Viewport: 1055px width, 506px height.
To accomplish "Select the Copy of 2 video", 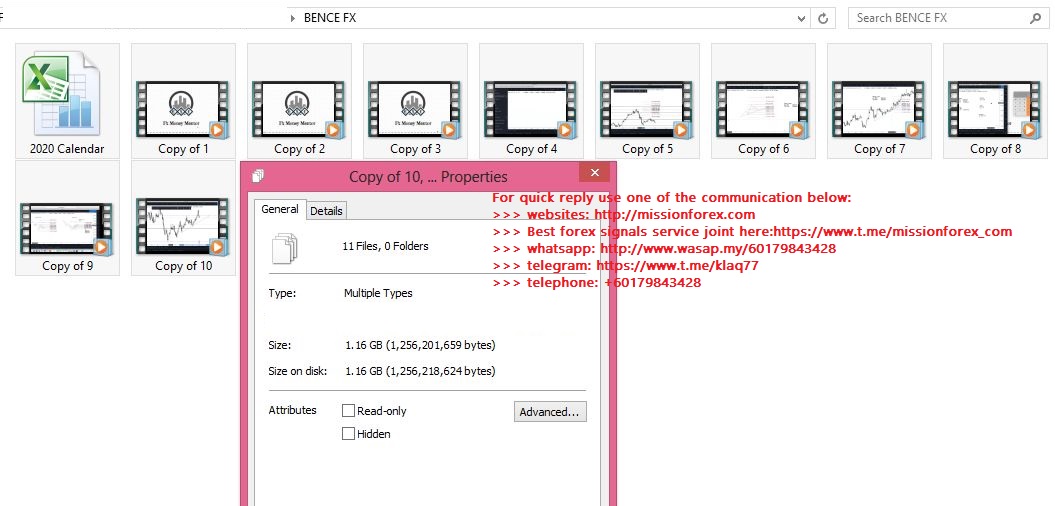I will tap(299, 101).
